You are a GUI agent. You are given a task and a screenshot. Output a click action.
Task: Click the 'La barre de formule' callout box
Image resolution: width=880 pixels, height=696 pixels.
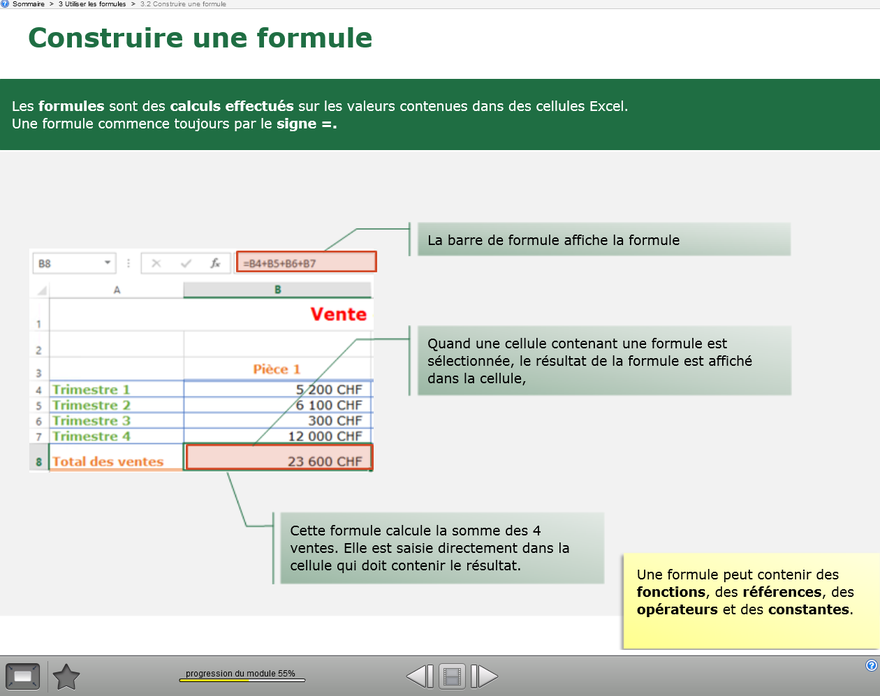pyautogui.click(x=603, y=240)
